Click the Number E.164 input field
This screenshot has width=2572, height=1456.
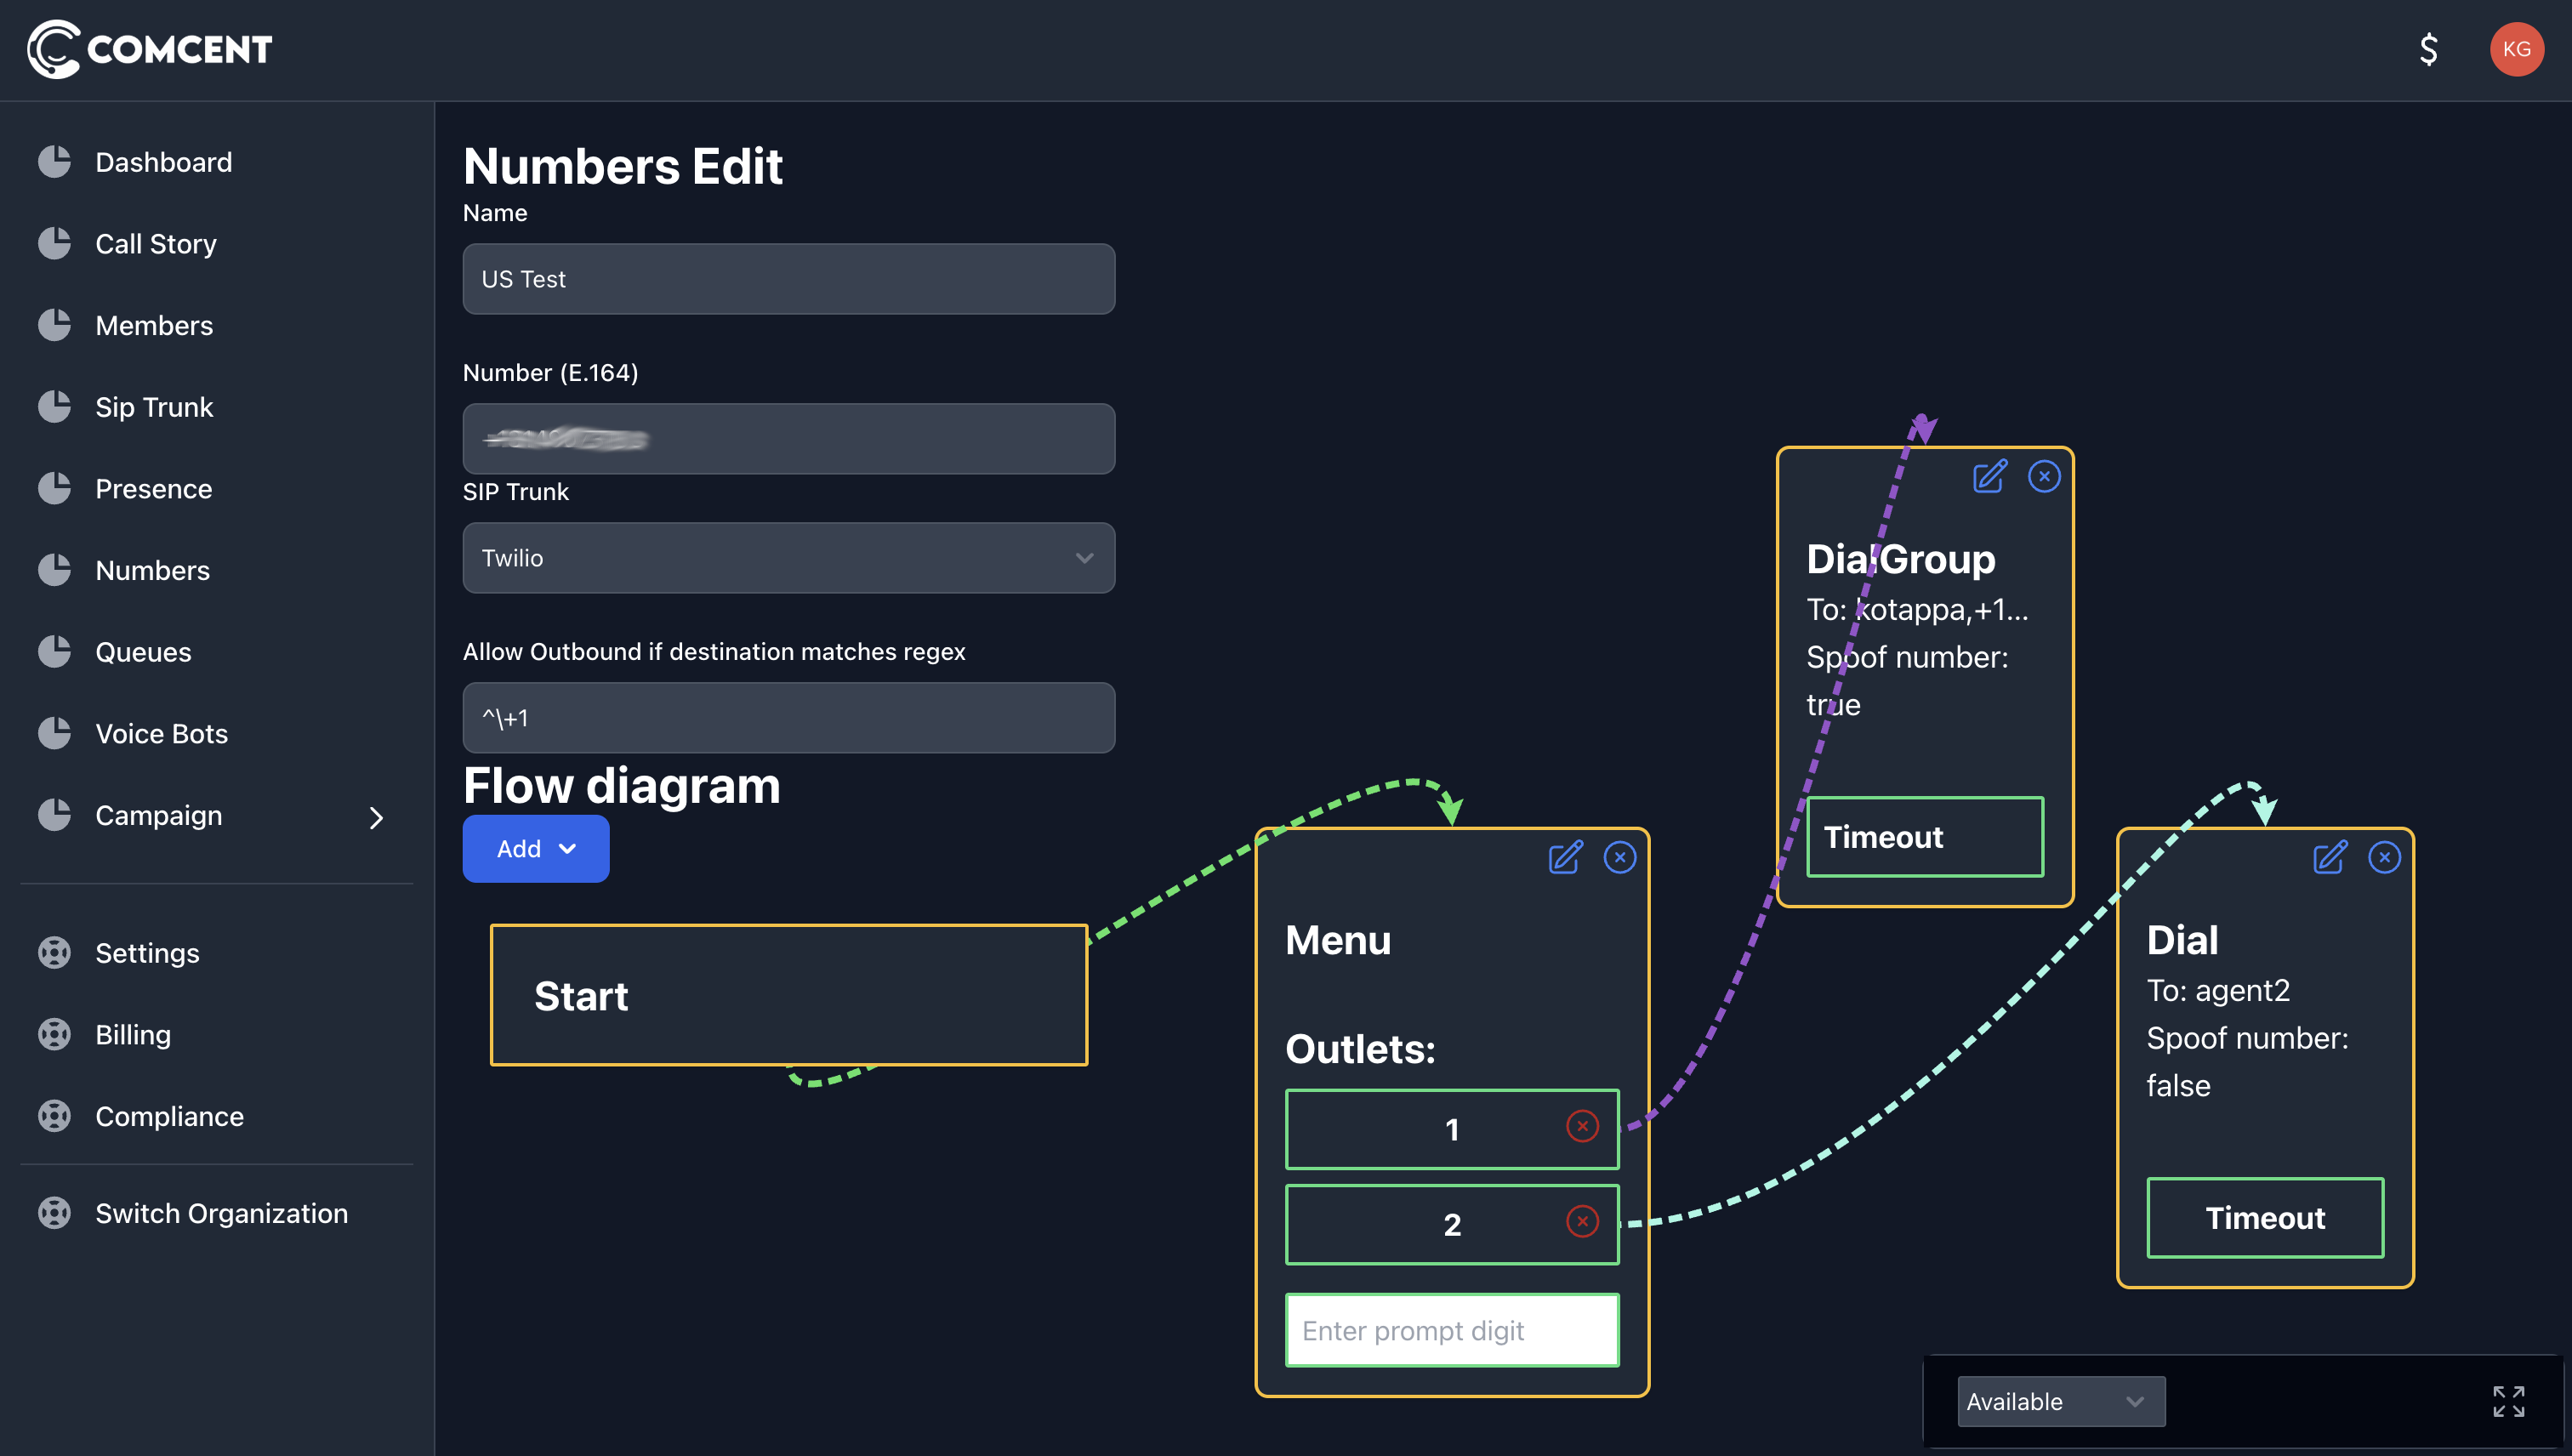click(789, 439)
